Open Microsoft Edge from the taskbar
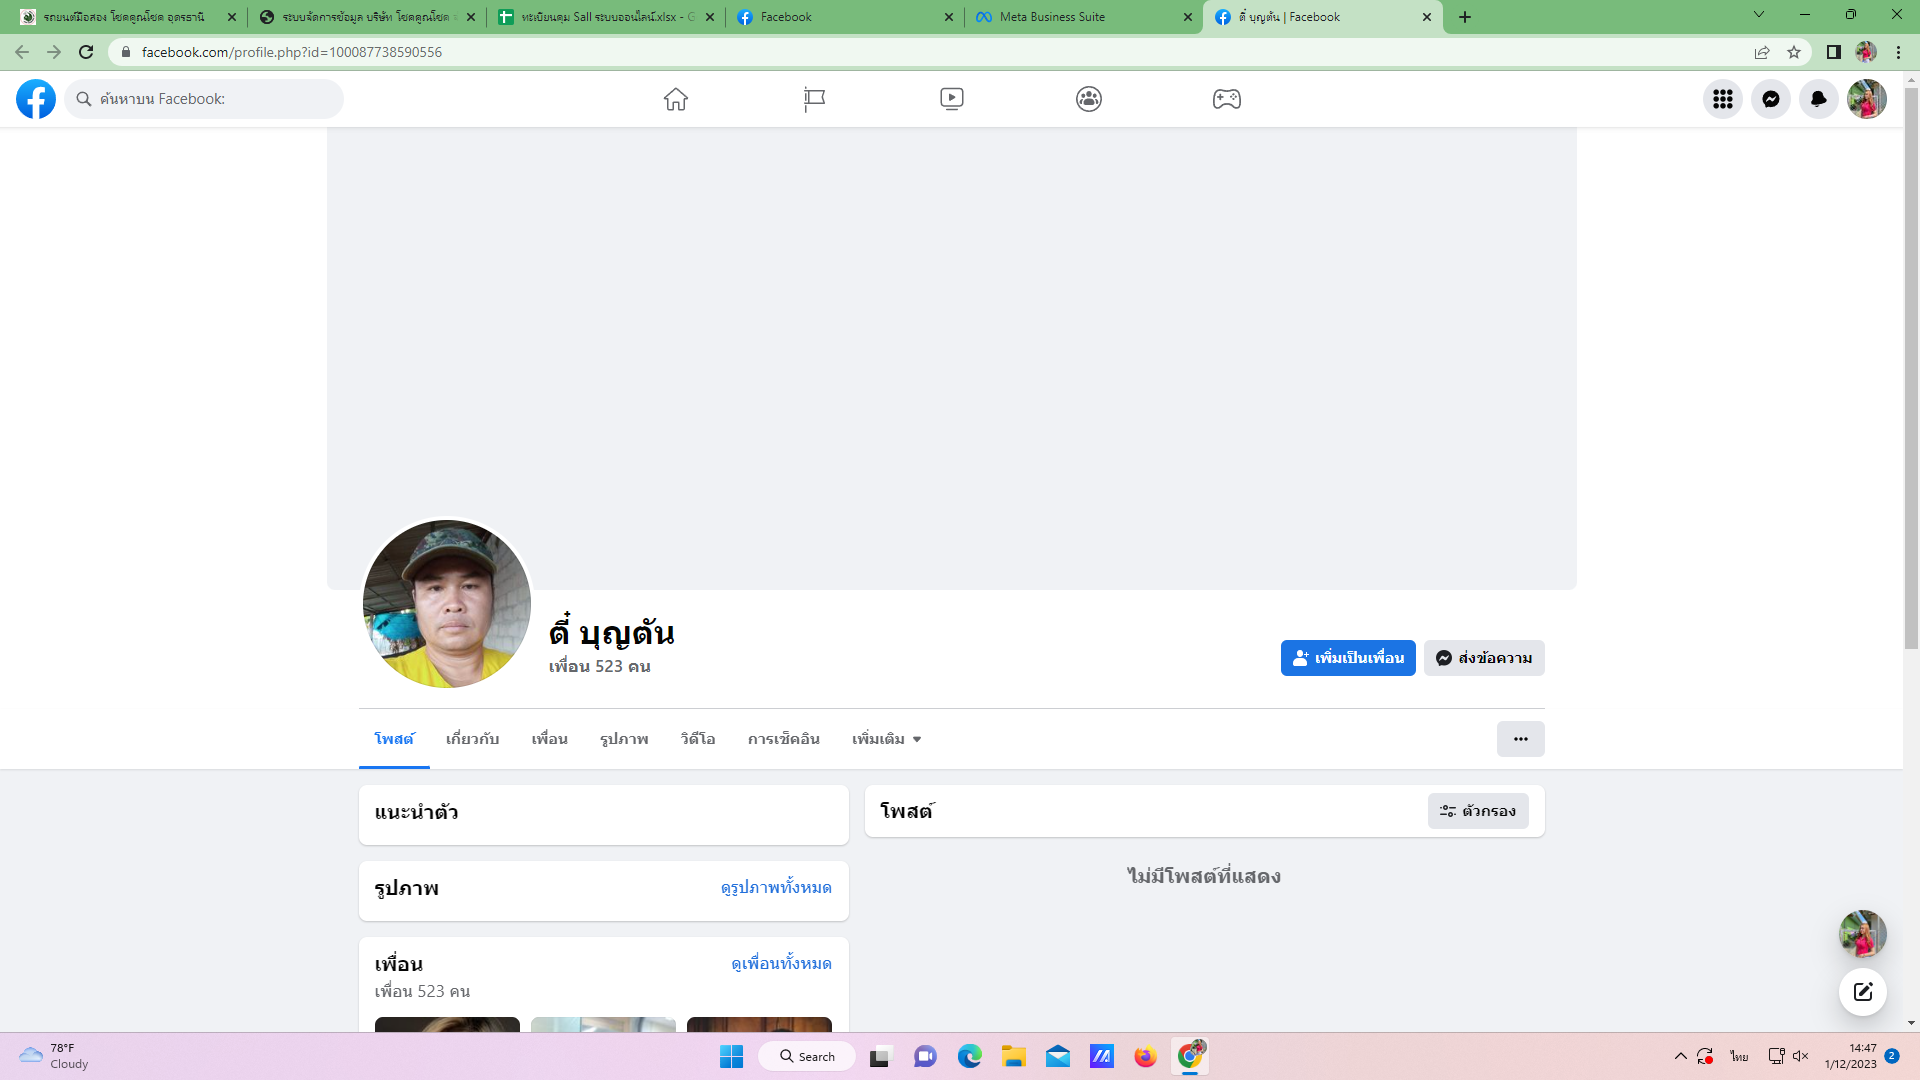1920x1080 pixels. tap(969, 1056)
